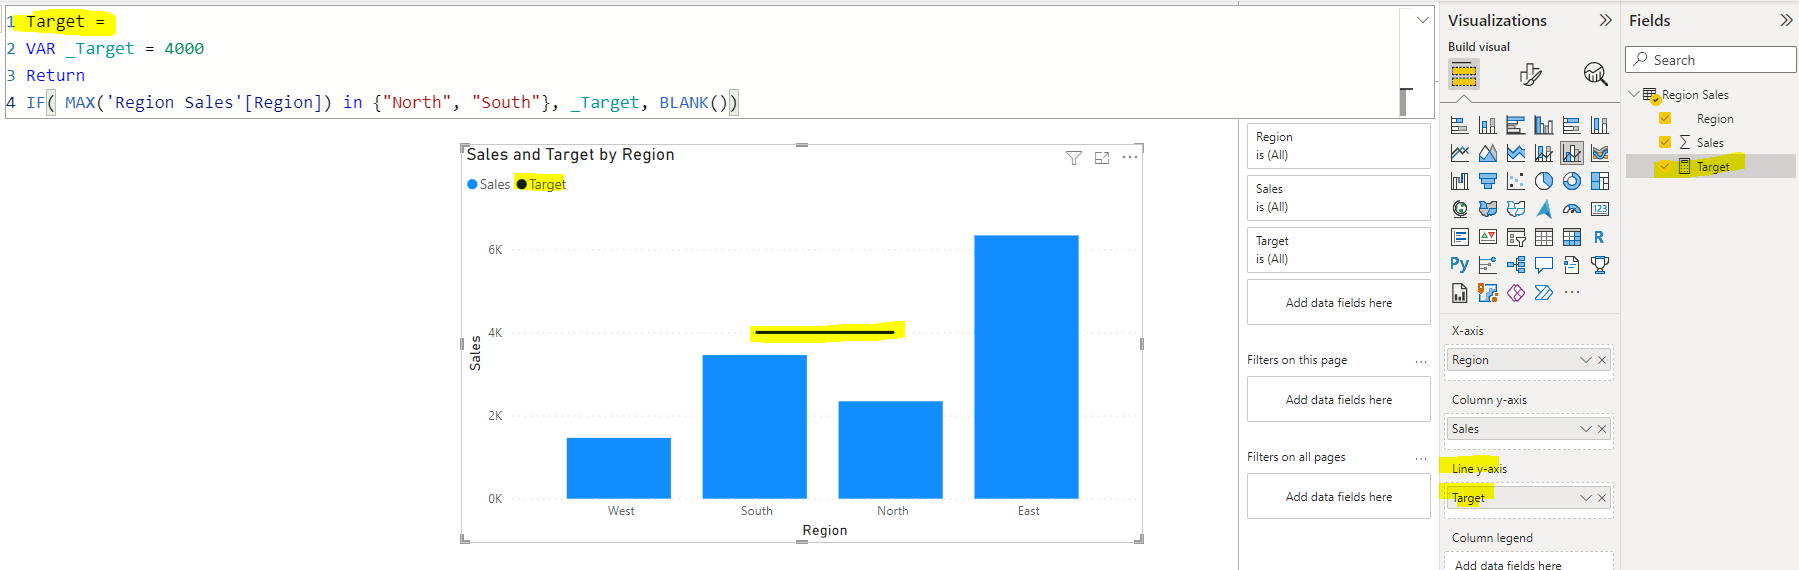This screenshot has width=1799, height=570.
Task: Select the Decomposition tree visual
Action: (1516, 265)
